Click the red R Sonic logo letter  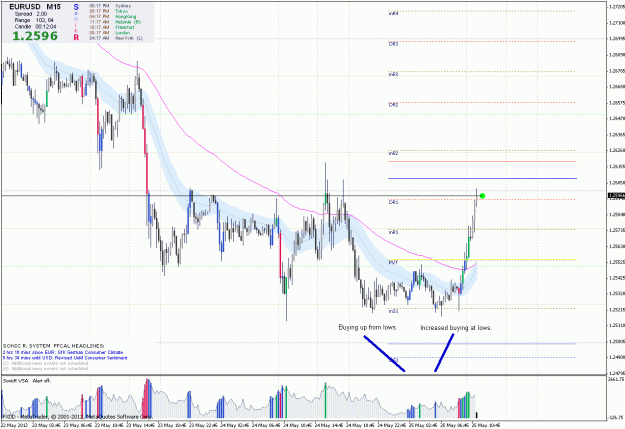[76, 37]
